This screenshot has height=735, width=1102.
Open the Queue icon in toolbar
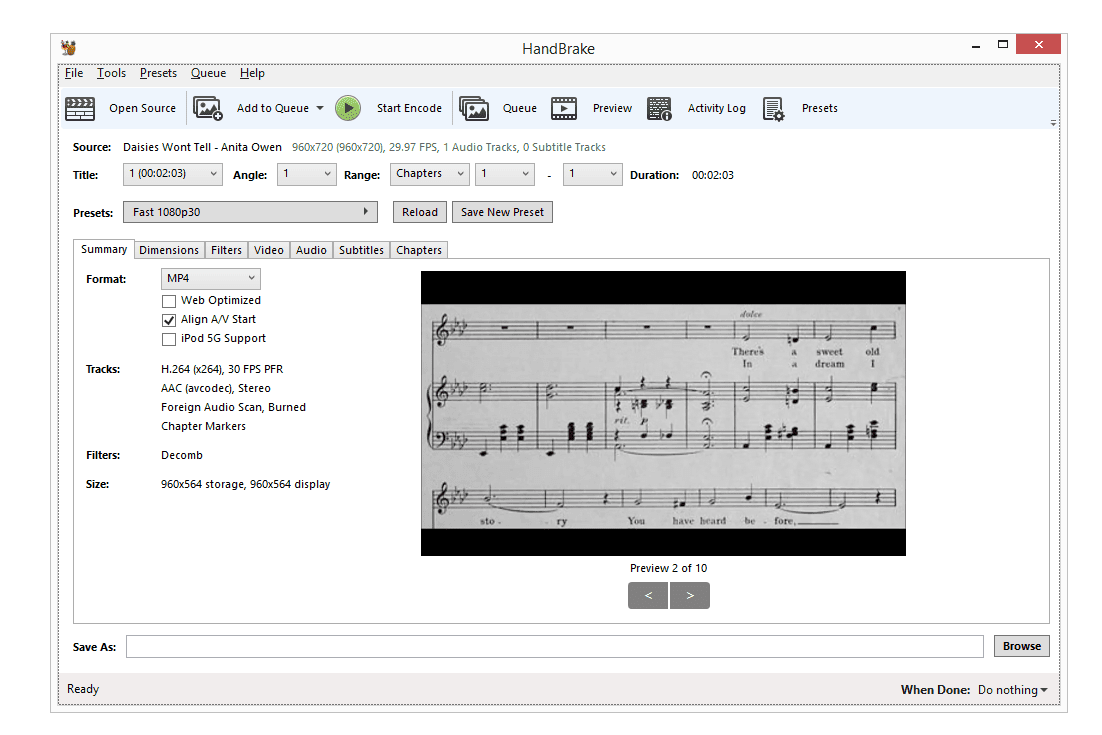(x=474, y=108)
